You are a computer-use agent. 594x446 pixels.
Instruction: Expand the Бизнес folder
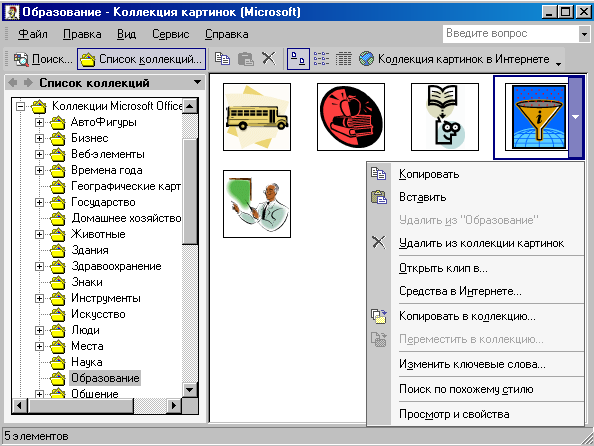[39, 138]
